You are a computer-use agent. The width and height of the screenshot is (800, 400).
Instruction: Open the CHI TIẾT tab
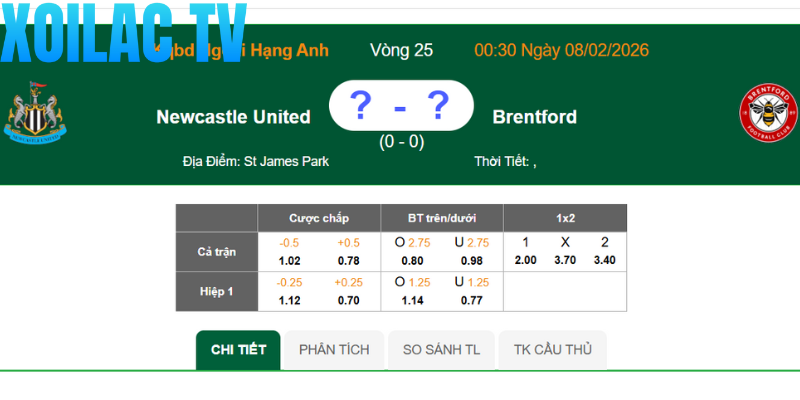239,350
